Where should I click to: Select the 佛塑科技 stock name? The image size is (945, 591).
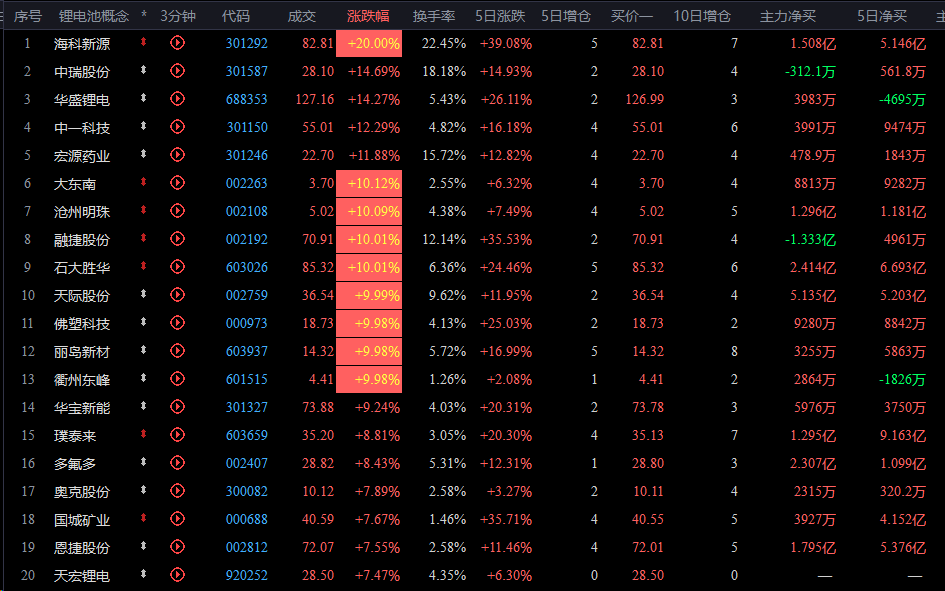pyautogui.click(x=82, y=323)
